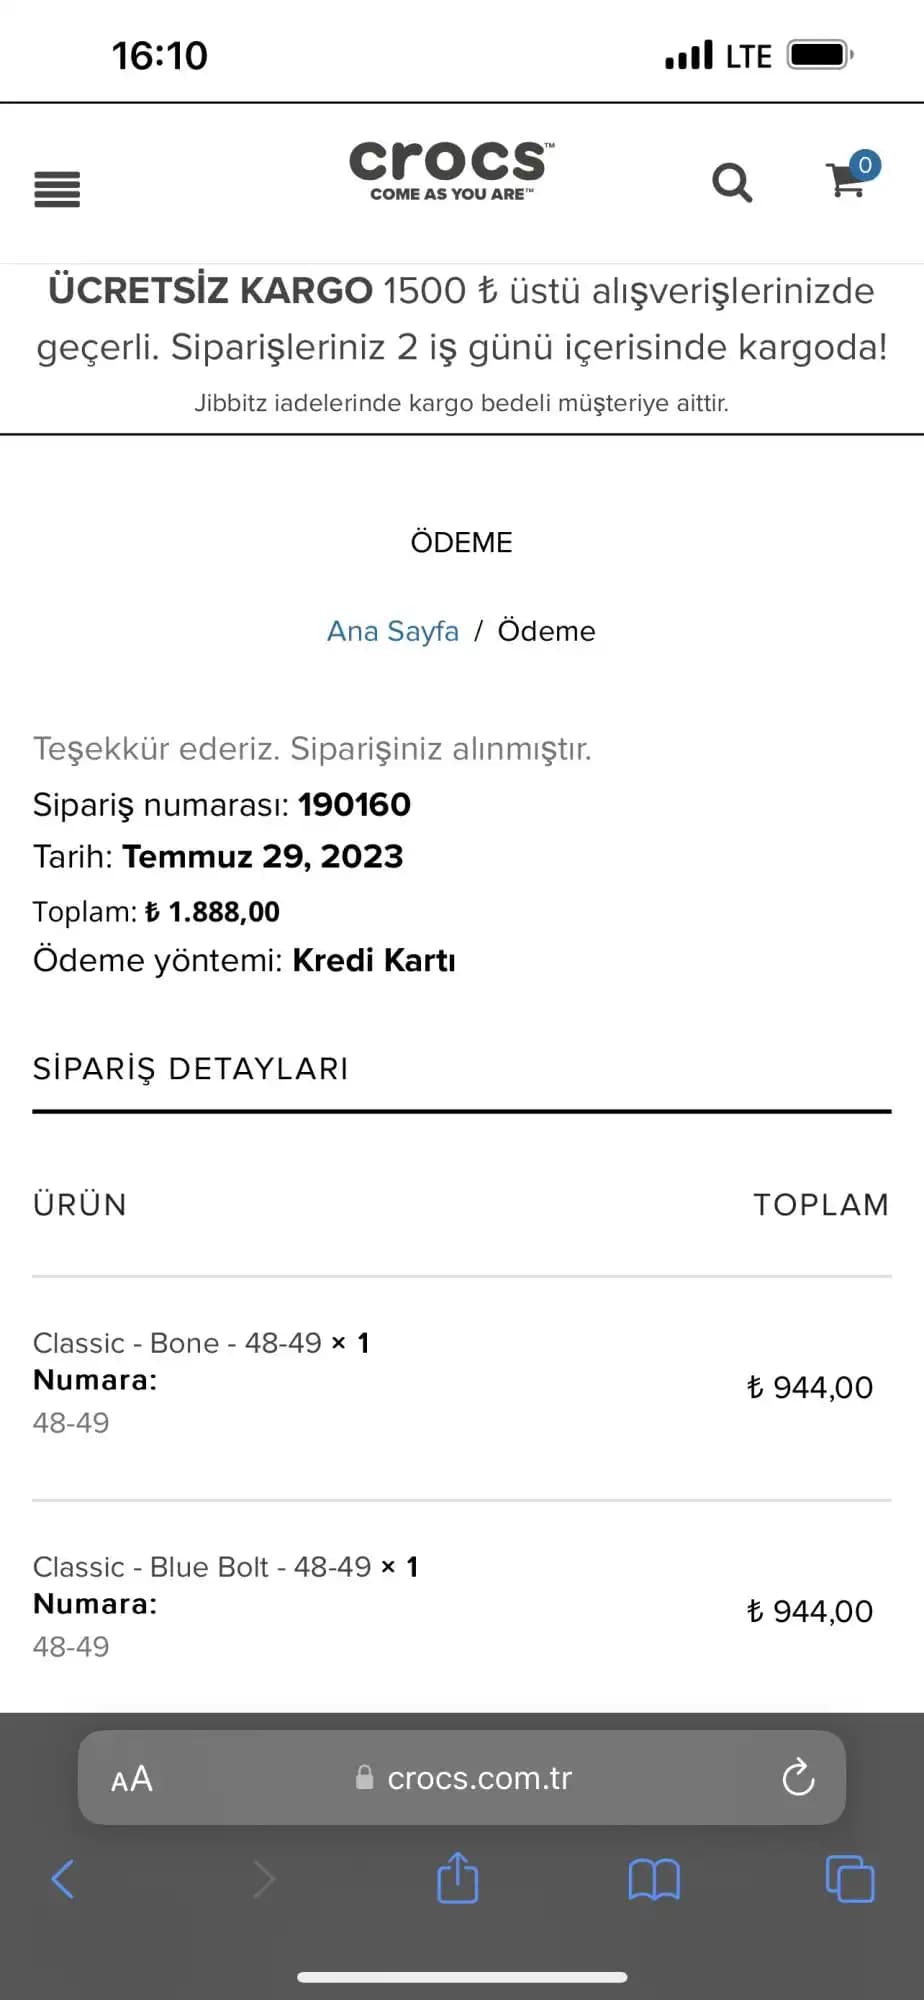Open Safari bookmarks icon
The image size is (924, 2000).
point(654,1879)
